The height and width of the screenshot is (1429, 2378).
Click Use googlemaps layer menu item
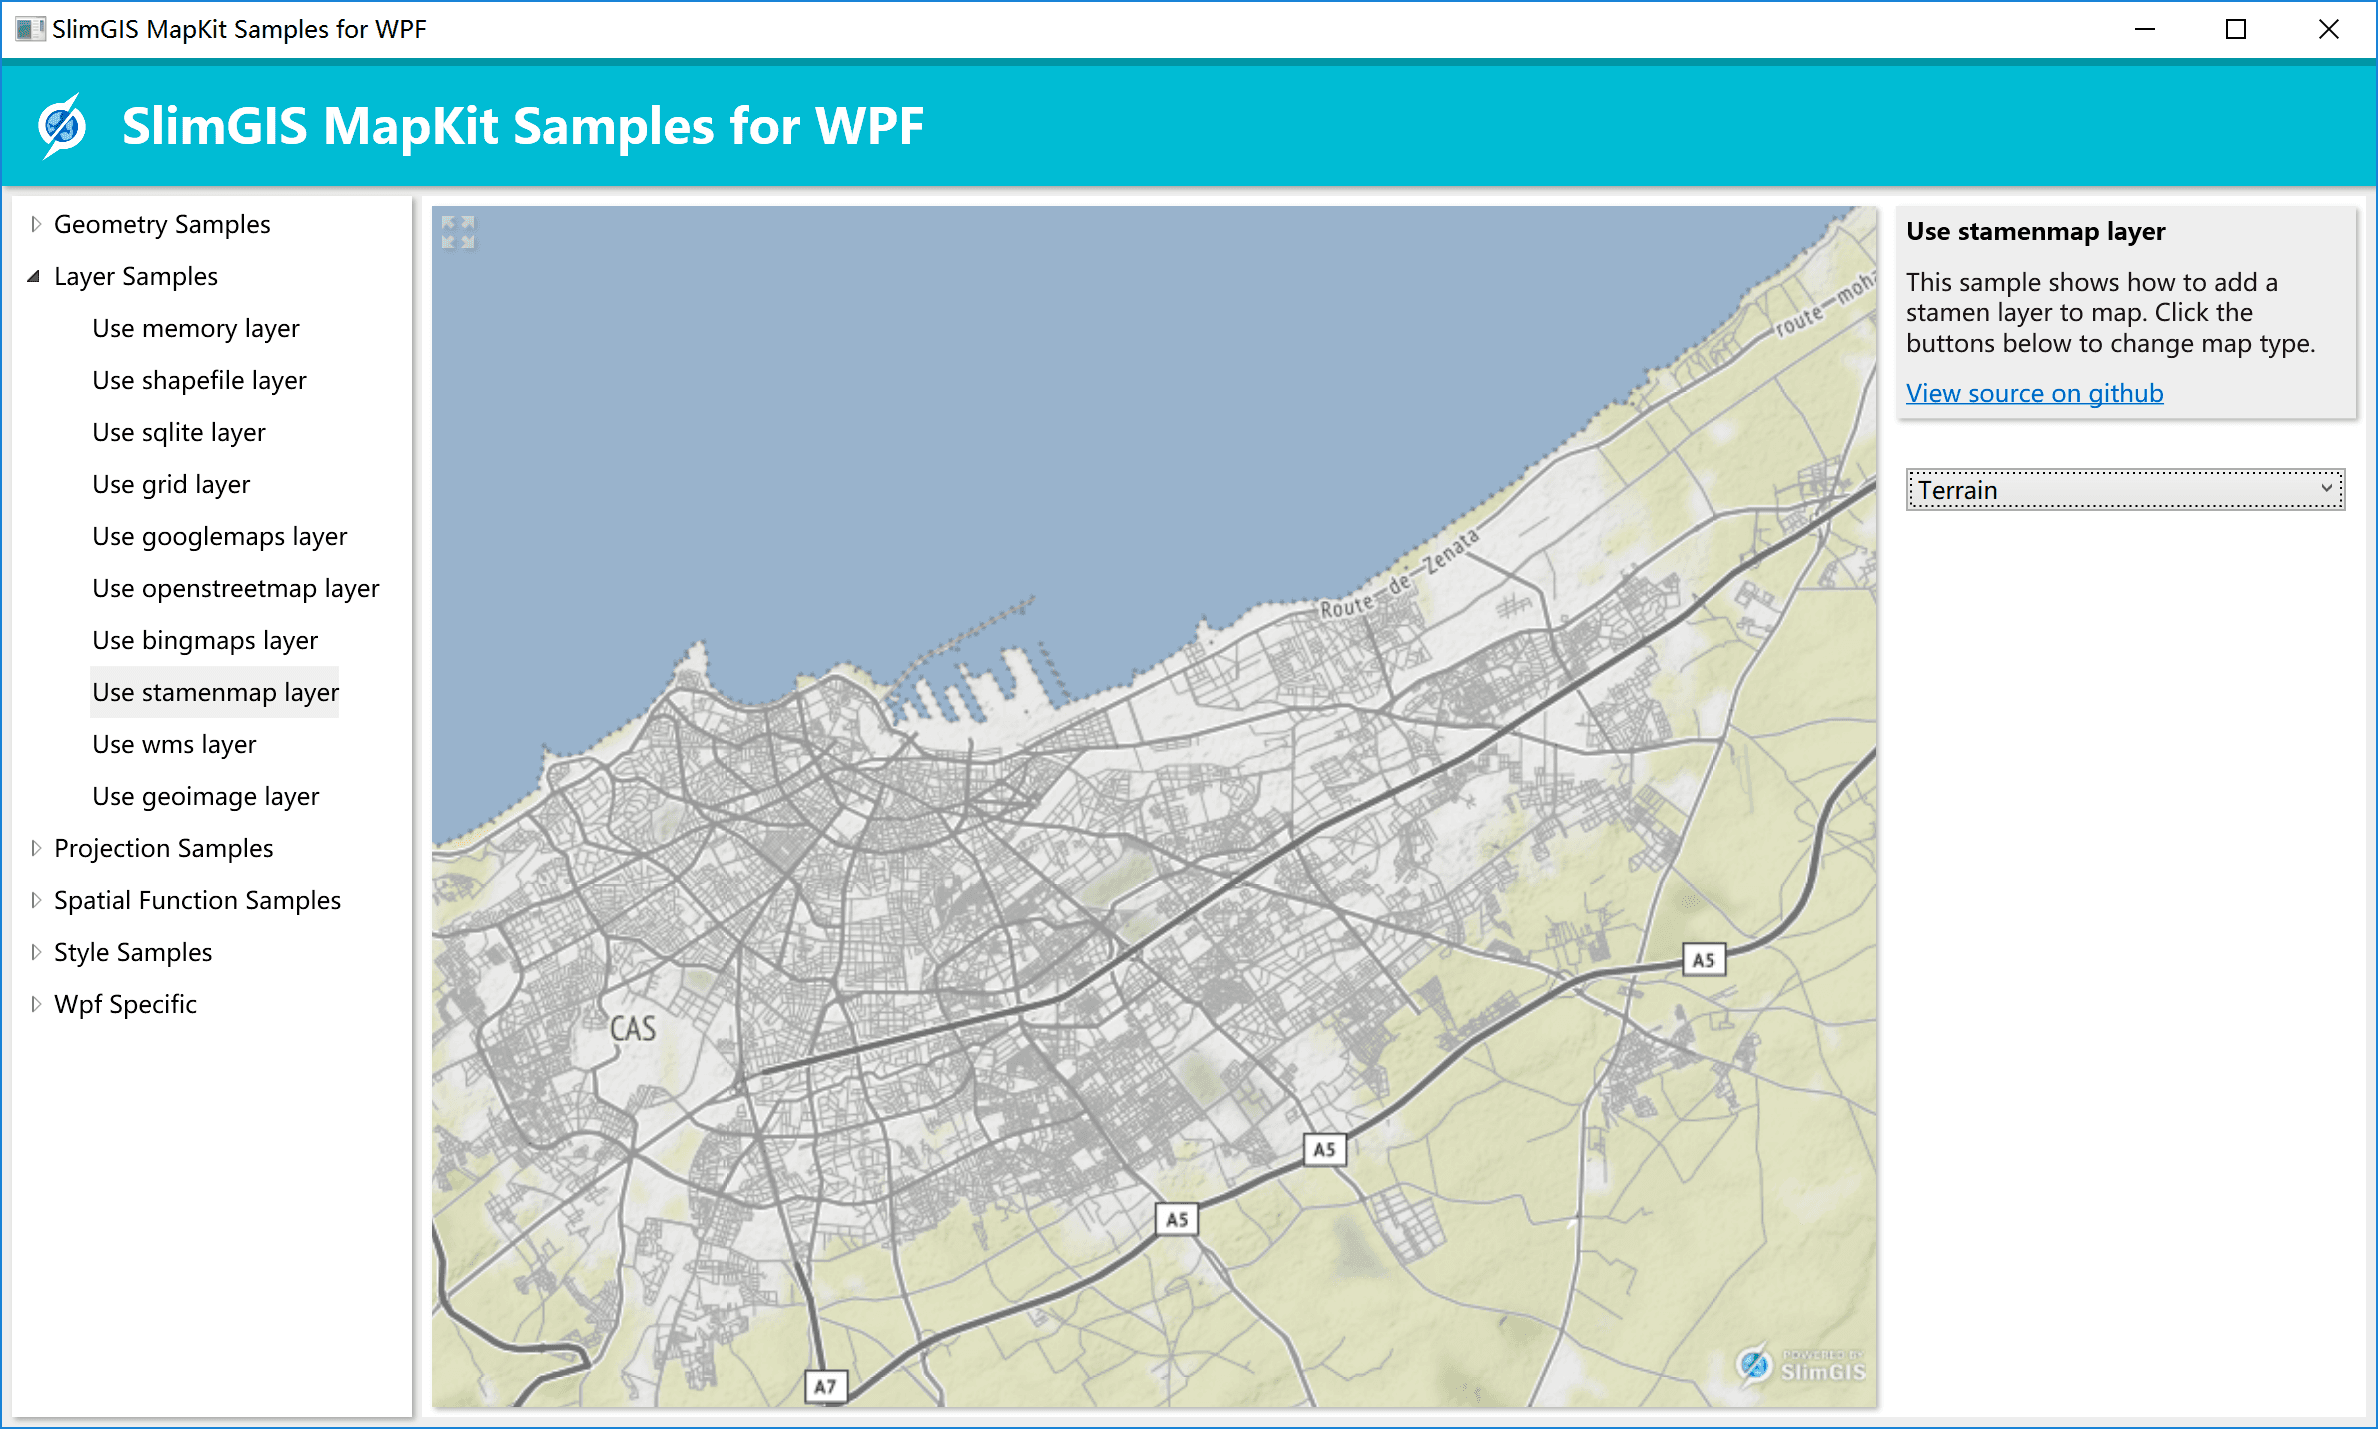click(x=219, y=537)
